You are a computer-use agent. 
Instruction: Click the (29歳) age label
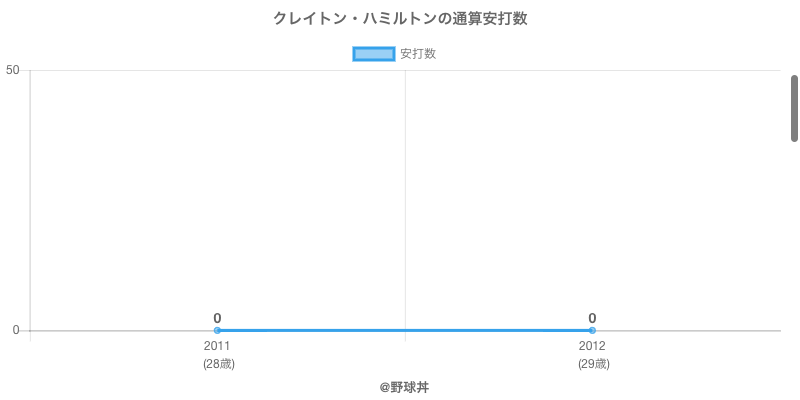pos(593,364)
